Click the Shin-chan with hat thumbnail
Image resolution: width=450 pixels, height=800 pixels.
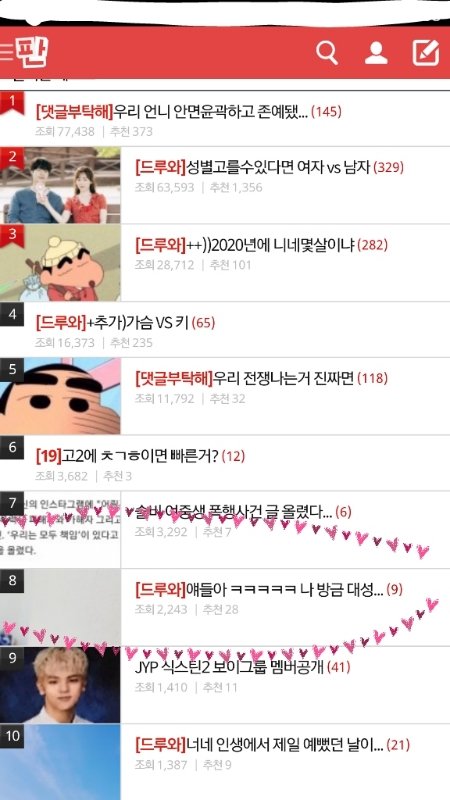coord(60,263)
